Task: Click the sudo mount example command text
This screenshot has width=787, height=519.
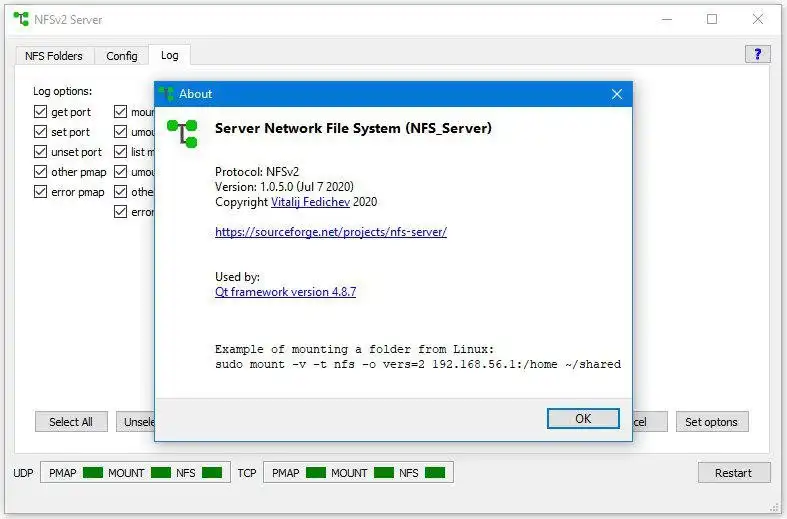Action: [418, 364]
